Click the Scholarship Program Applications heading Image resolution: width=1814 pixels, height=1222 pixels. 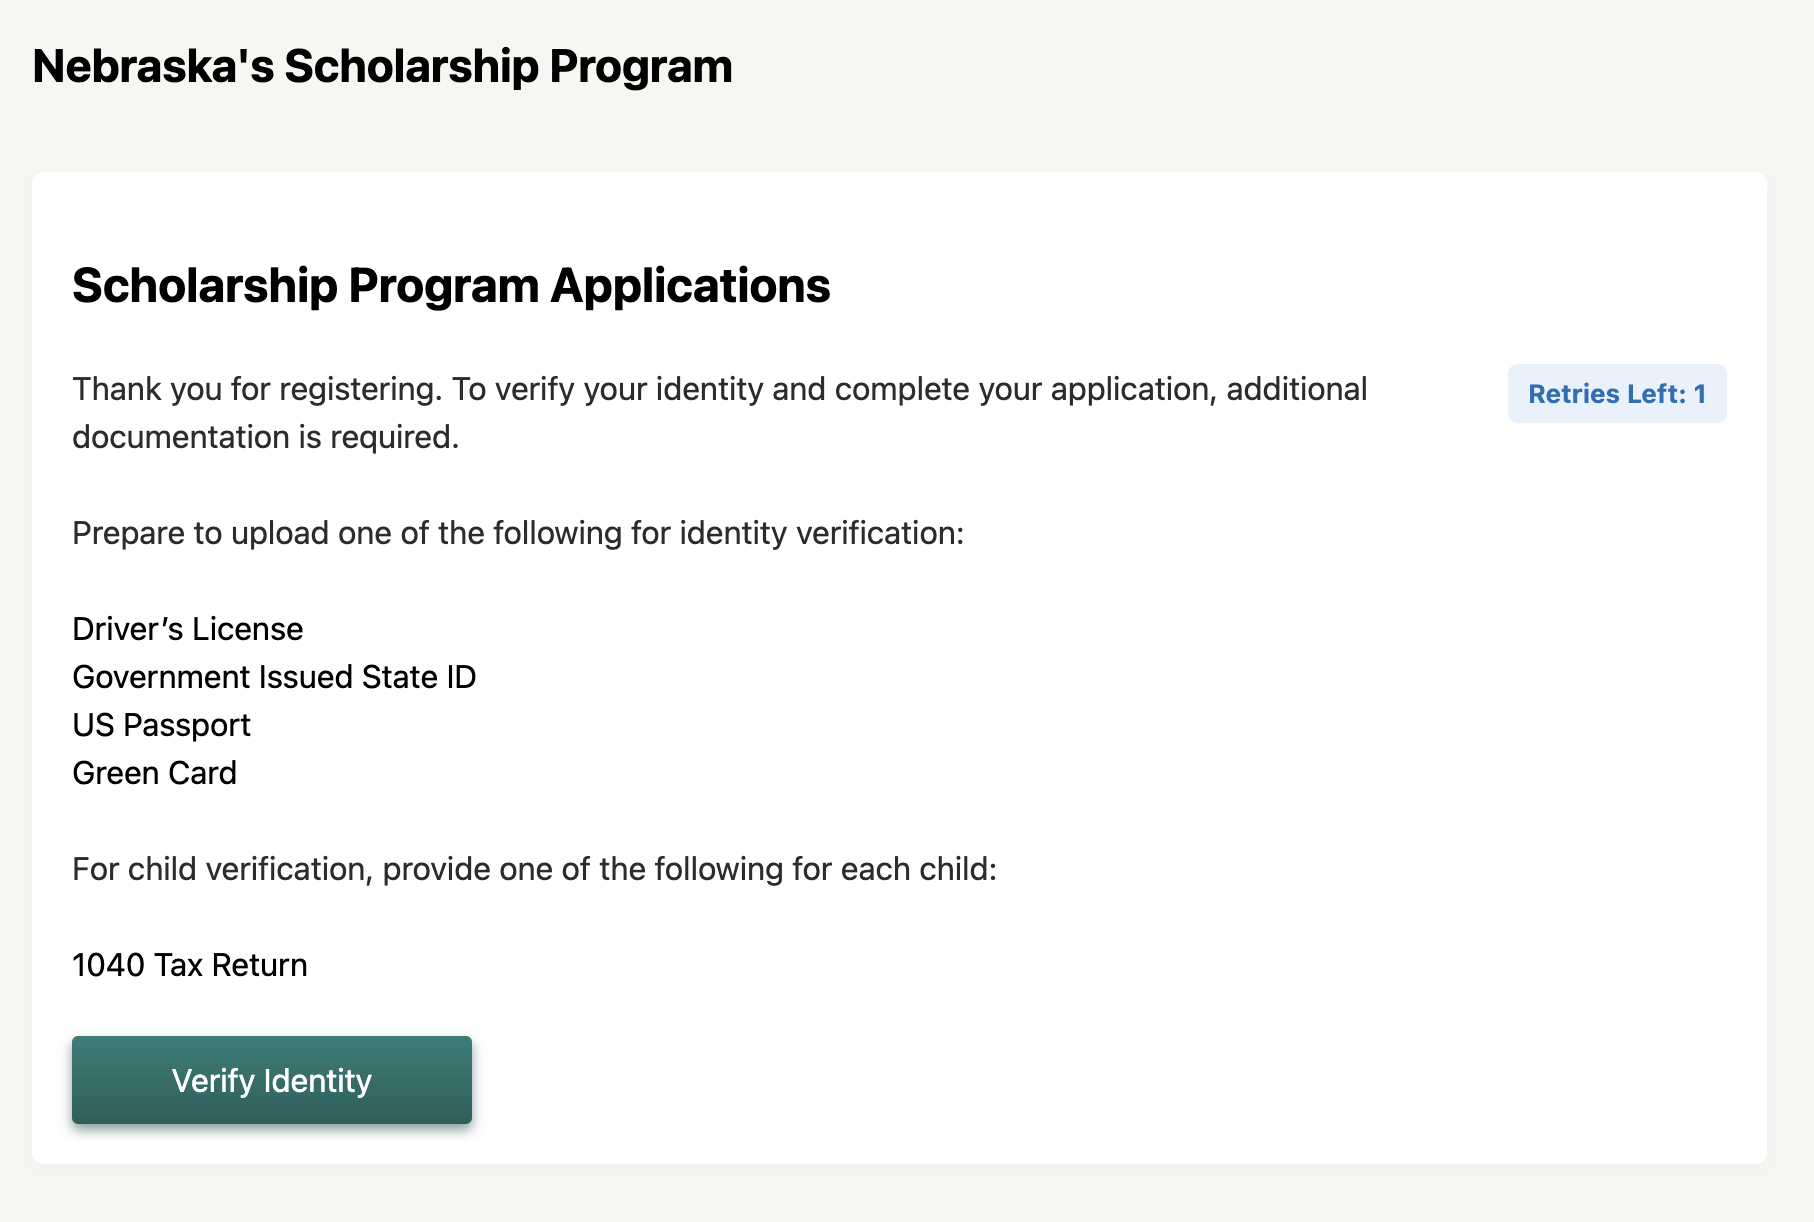tap(451, 286)
